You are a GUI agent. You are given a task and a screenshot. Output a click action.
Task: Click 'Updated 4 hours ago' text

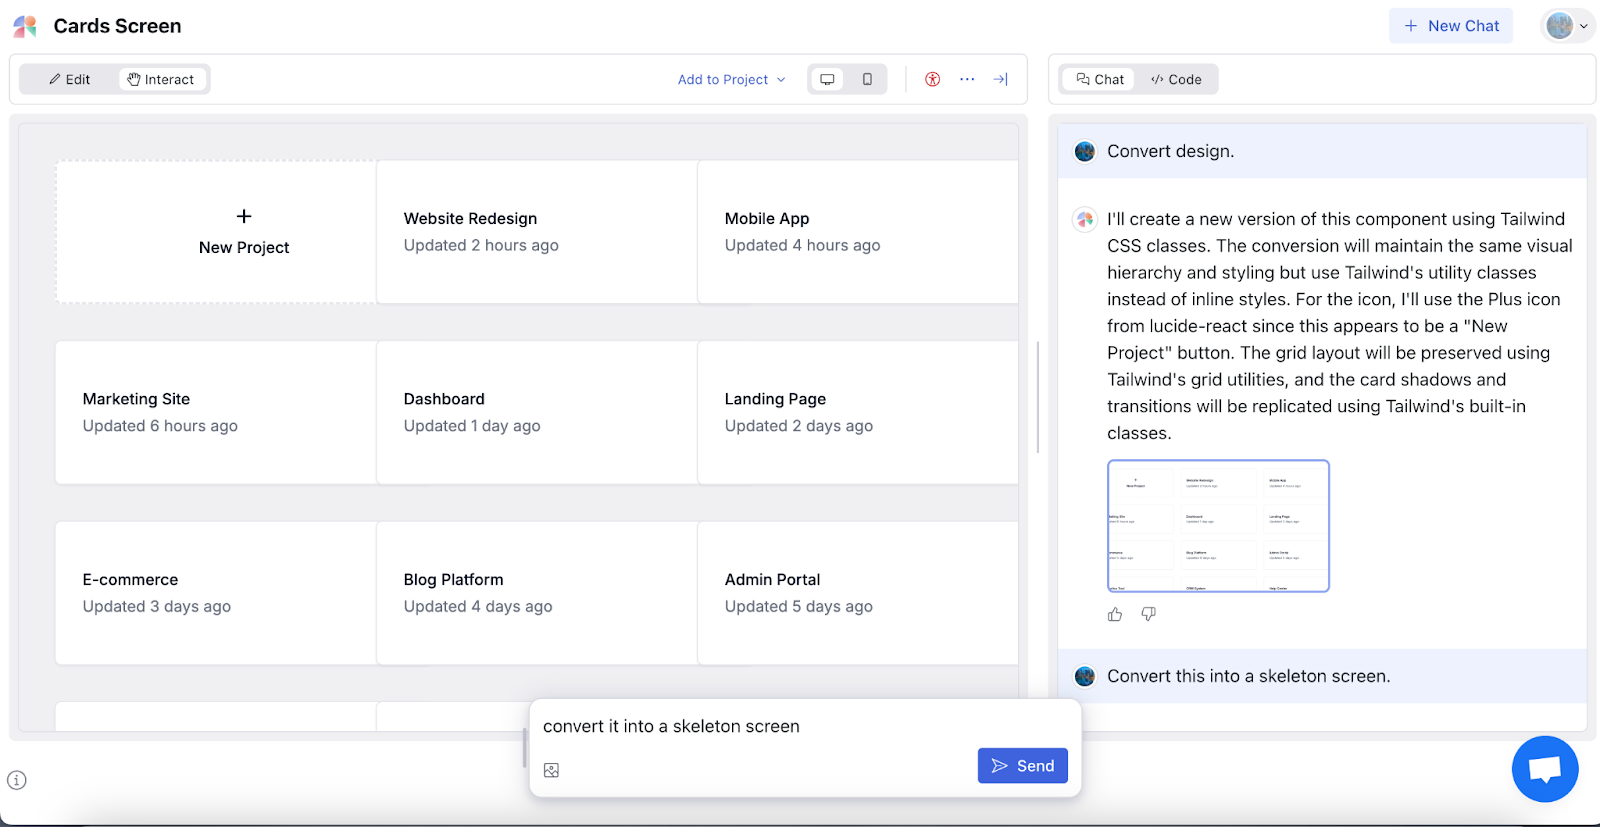(802, 245)
